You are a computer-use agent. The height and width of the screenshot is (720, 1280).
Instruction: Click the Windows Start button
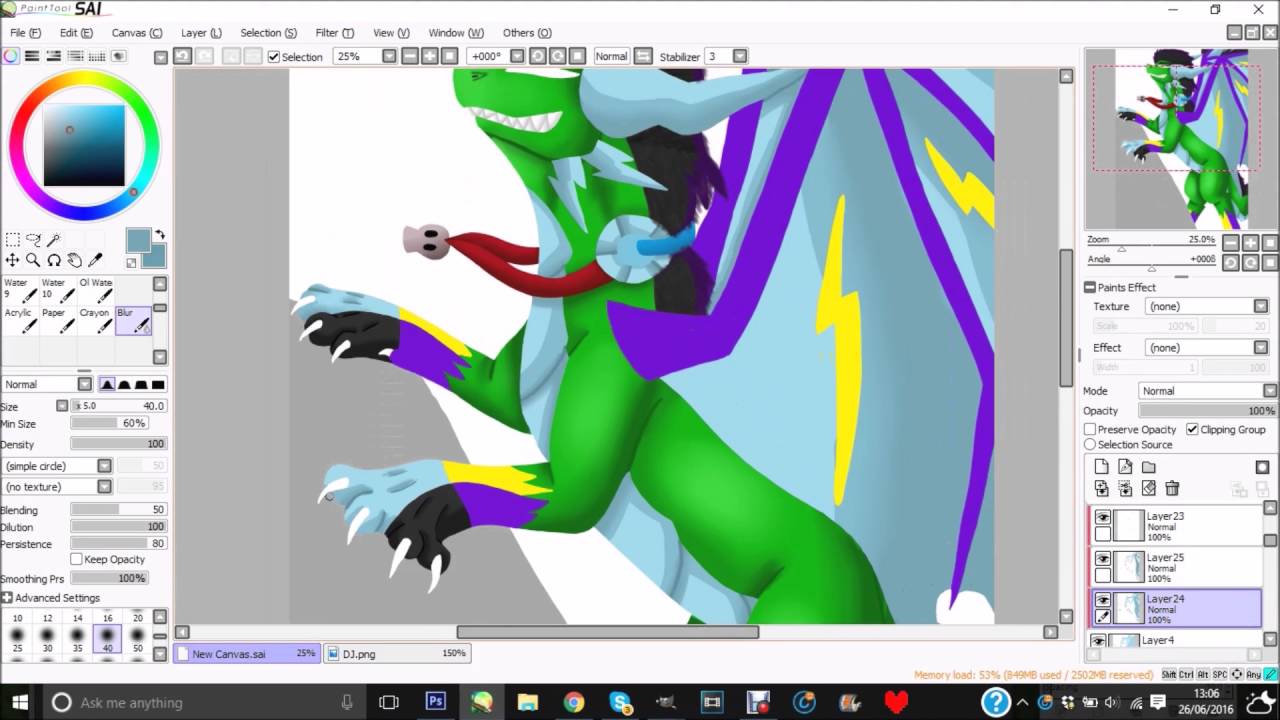20,702
